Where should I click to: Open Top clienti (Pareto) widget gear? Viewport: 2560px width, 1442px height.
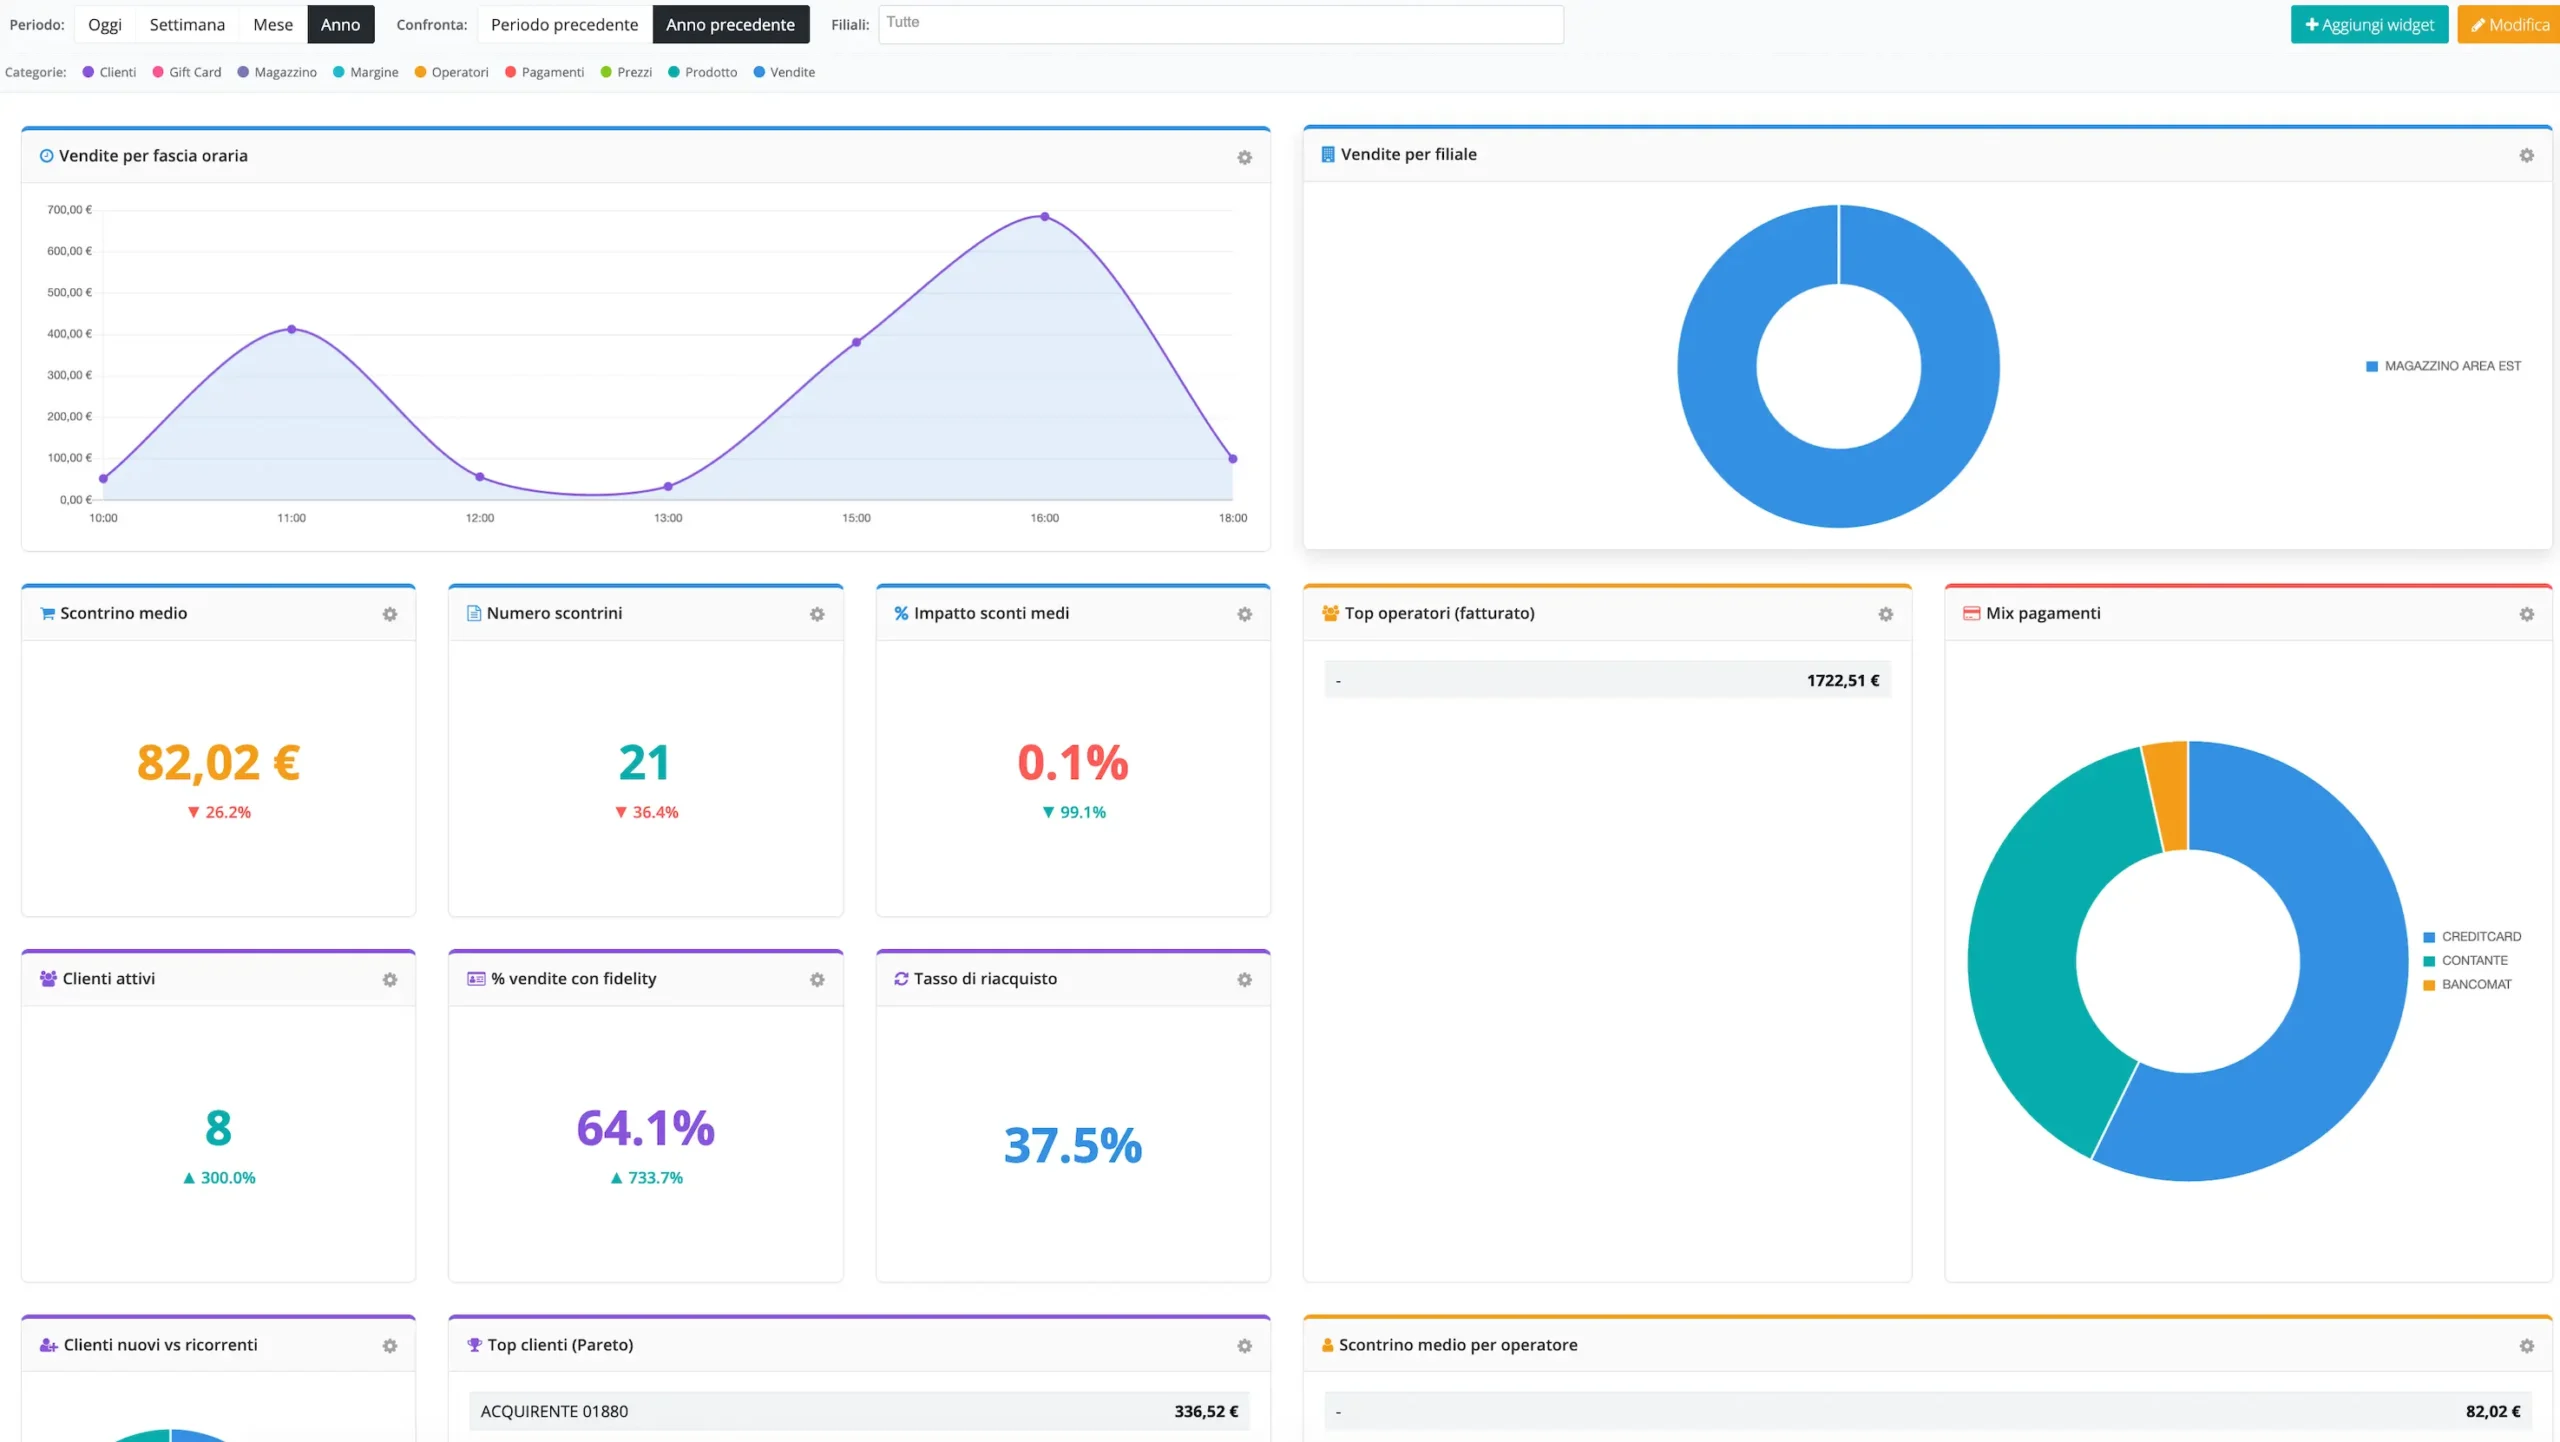click(1244, 1346)
